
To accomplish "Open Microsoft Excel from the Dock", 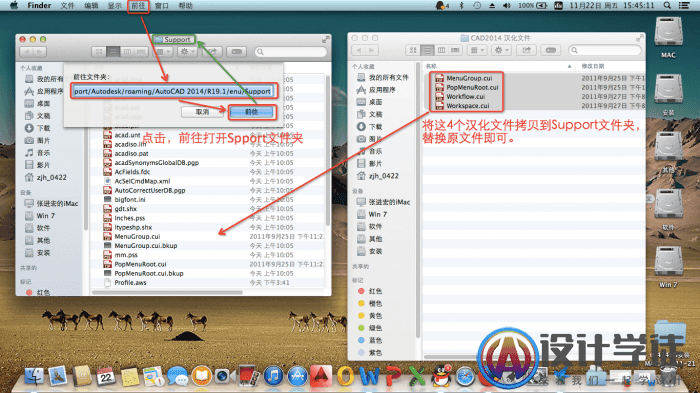I will pyautogui.click(x=417, y=376).
